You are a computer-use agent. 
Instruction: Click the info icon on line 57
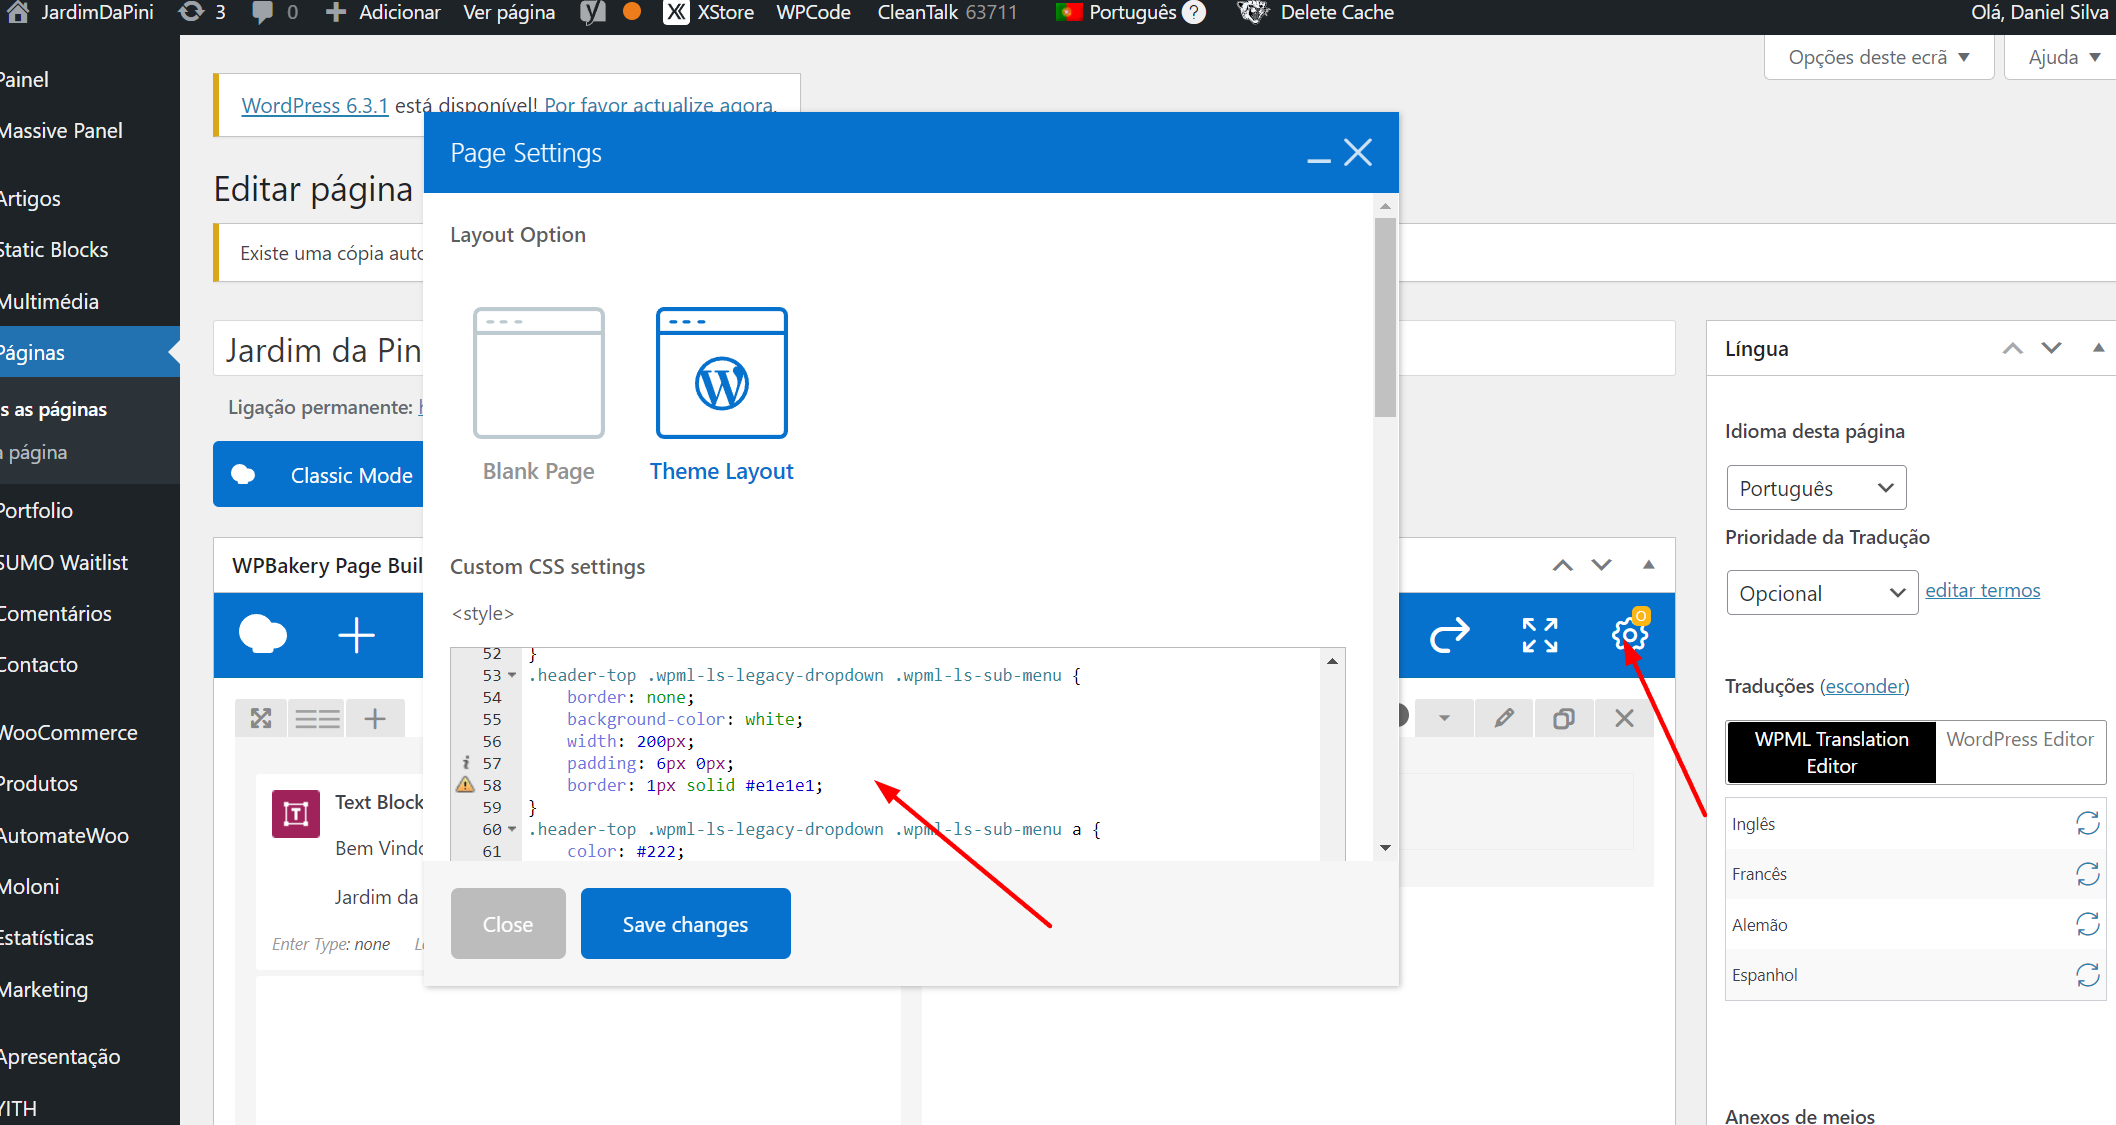pyautogui.click(x=465, y=763)
